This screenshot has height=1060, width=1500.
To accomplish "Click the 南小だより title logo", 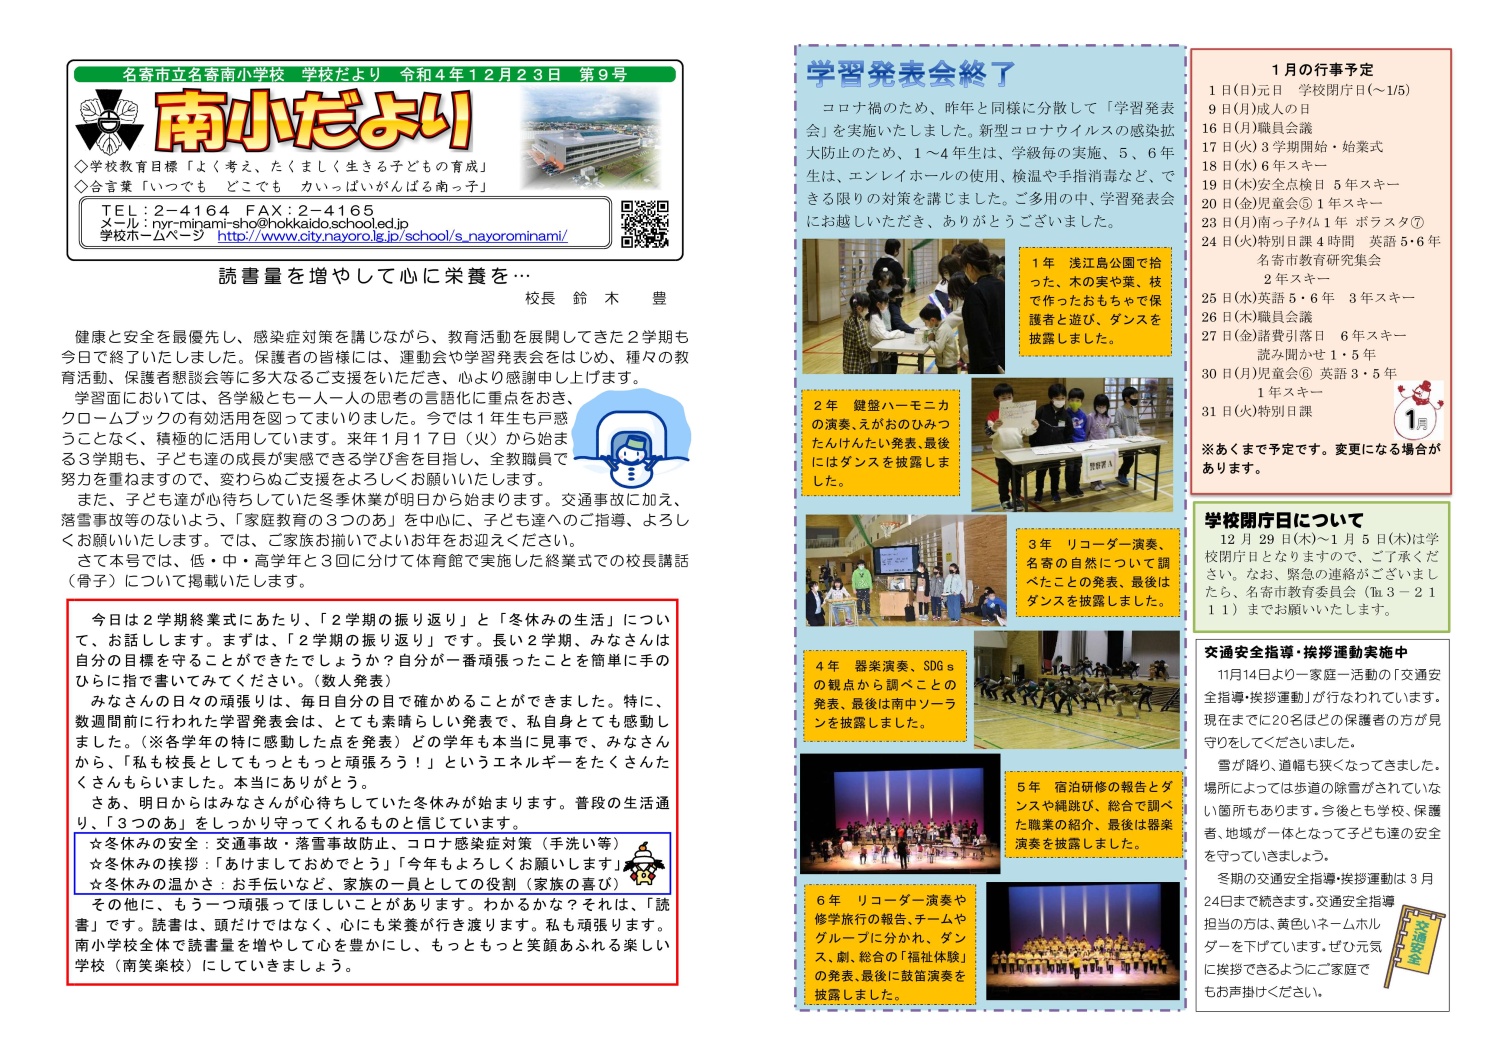I will (313, 120).
